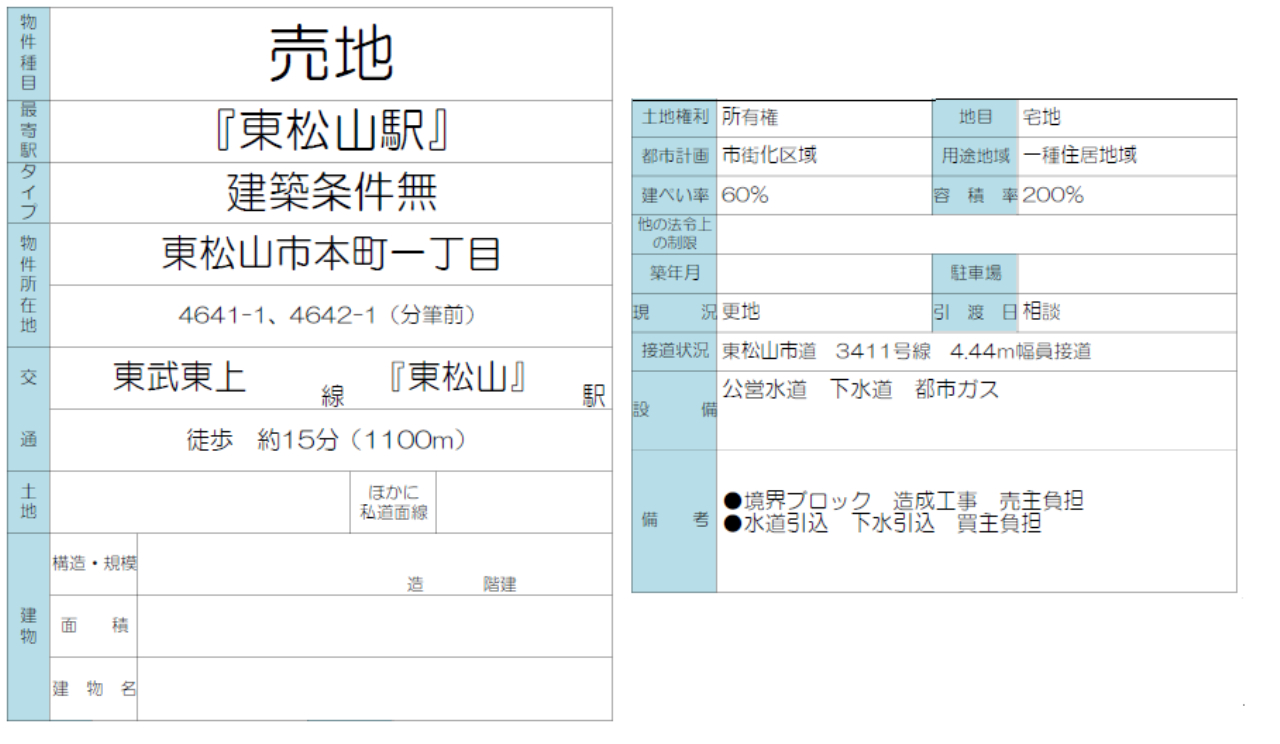Click the title text 売地
This screenshot has height=744, width=1280.
click(x=331, y=53)
